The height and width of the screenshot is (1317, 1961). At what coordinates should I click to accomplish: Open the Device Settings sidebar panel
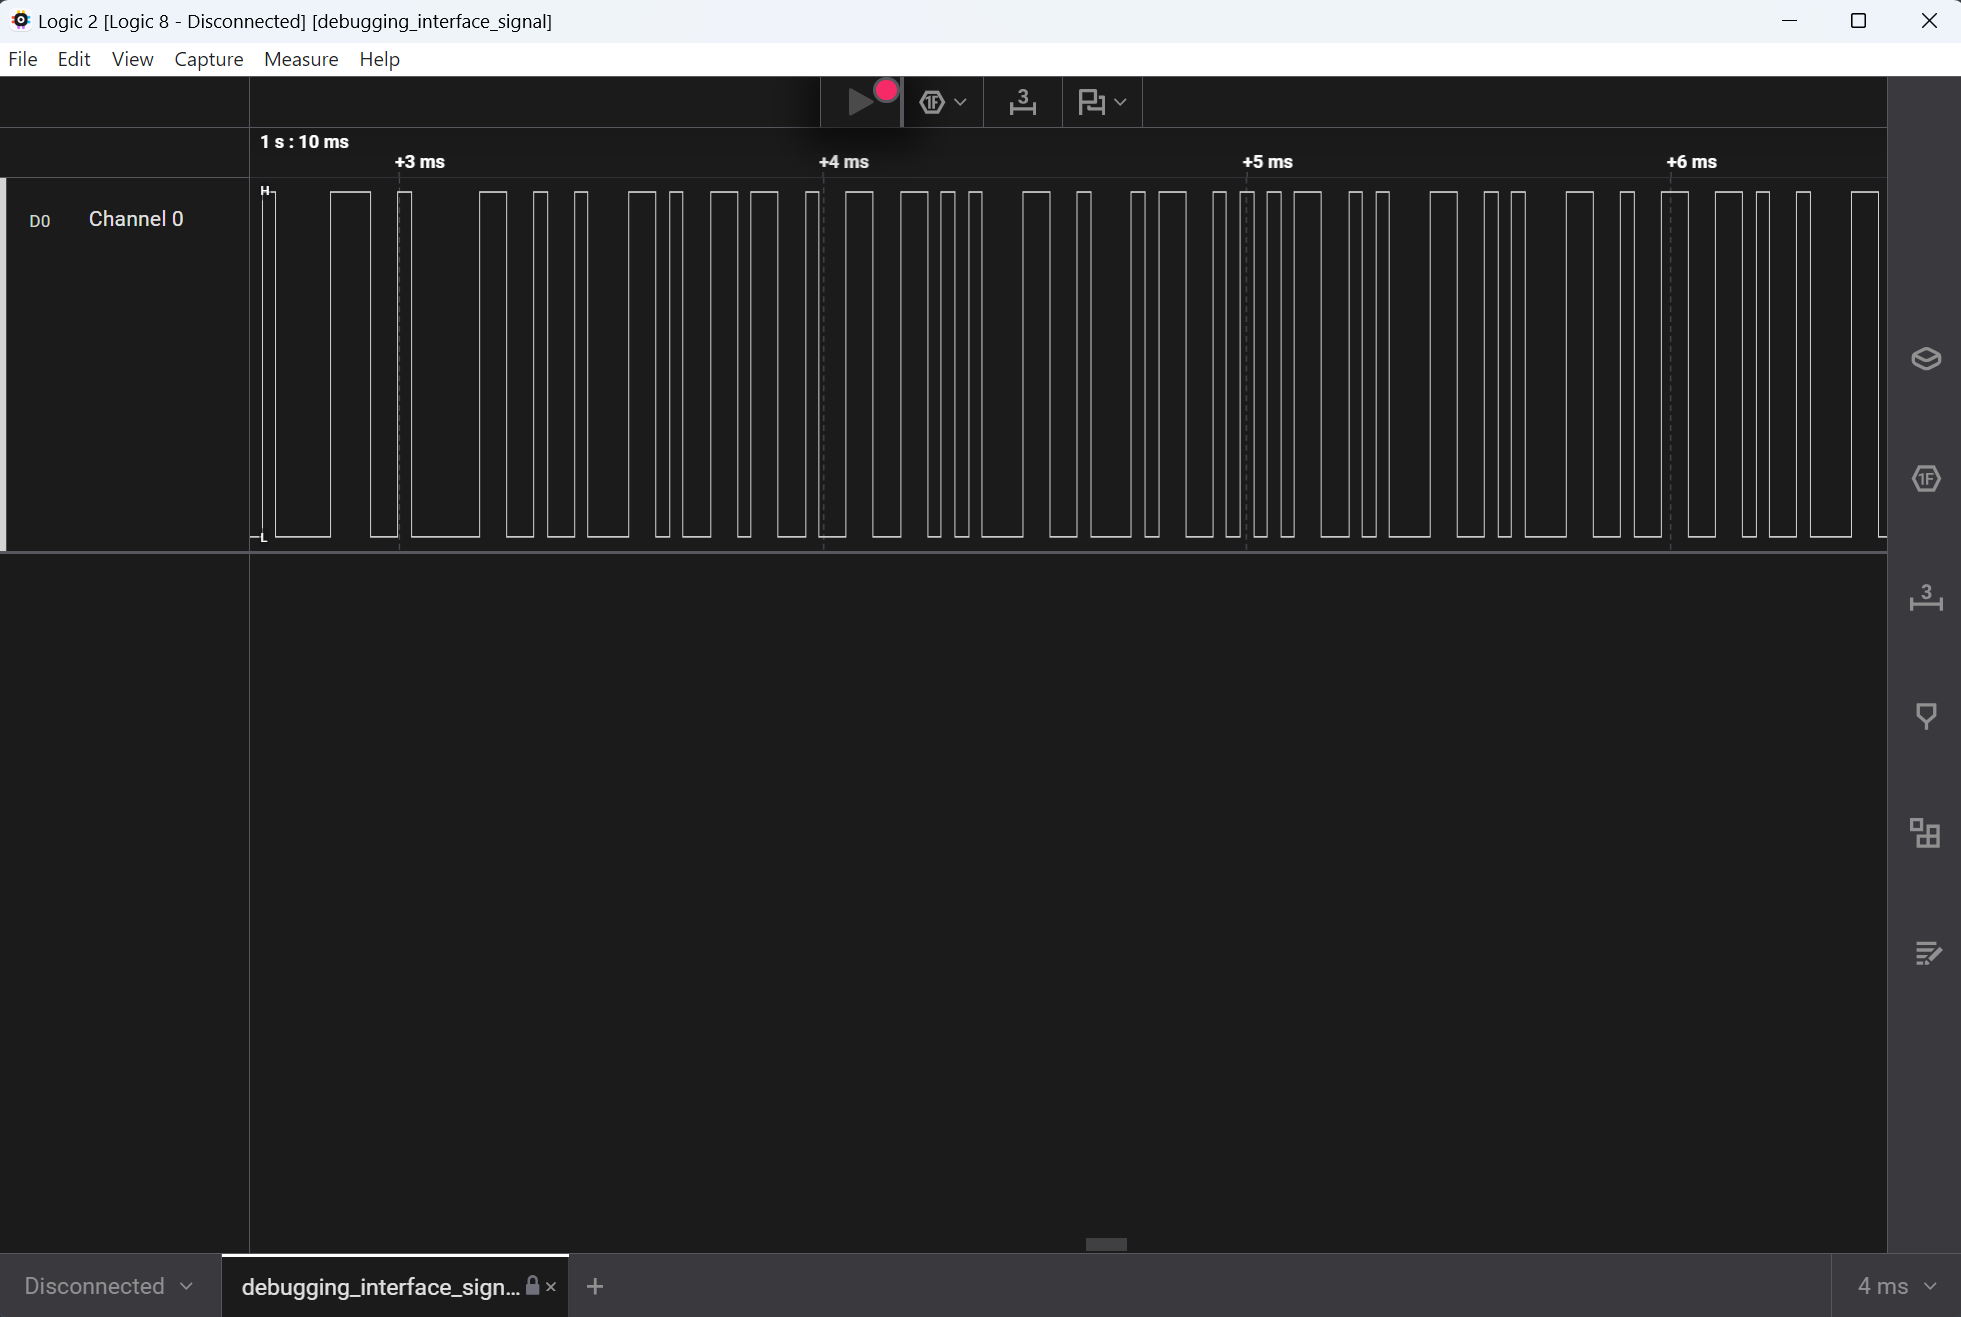[1925, 358]
